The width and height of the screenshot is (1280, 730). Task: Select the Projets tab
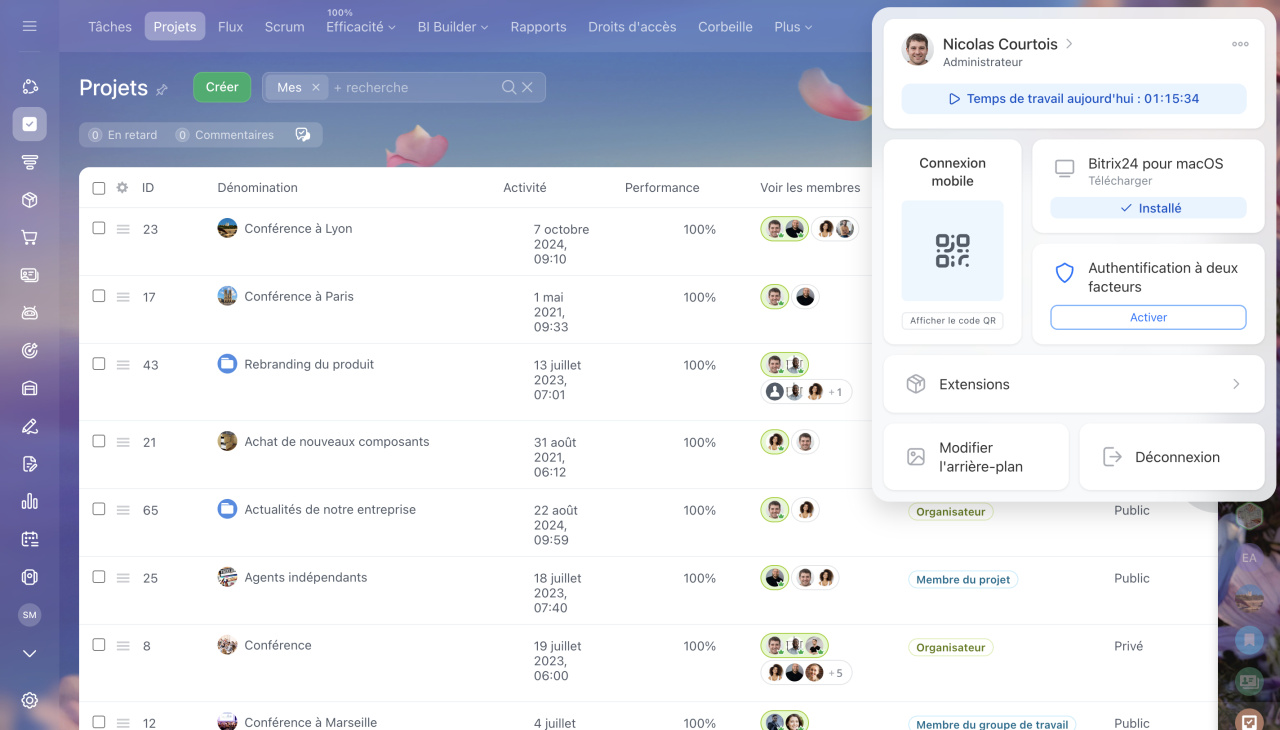point(175,27)
